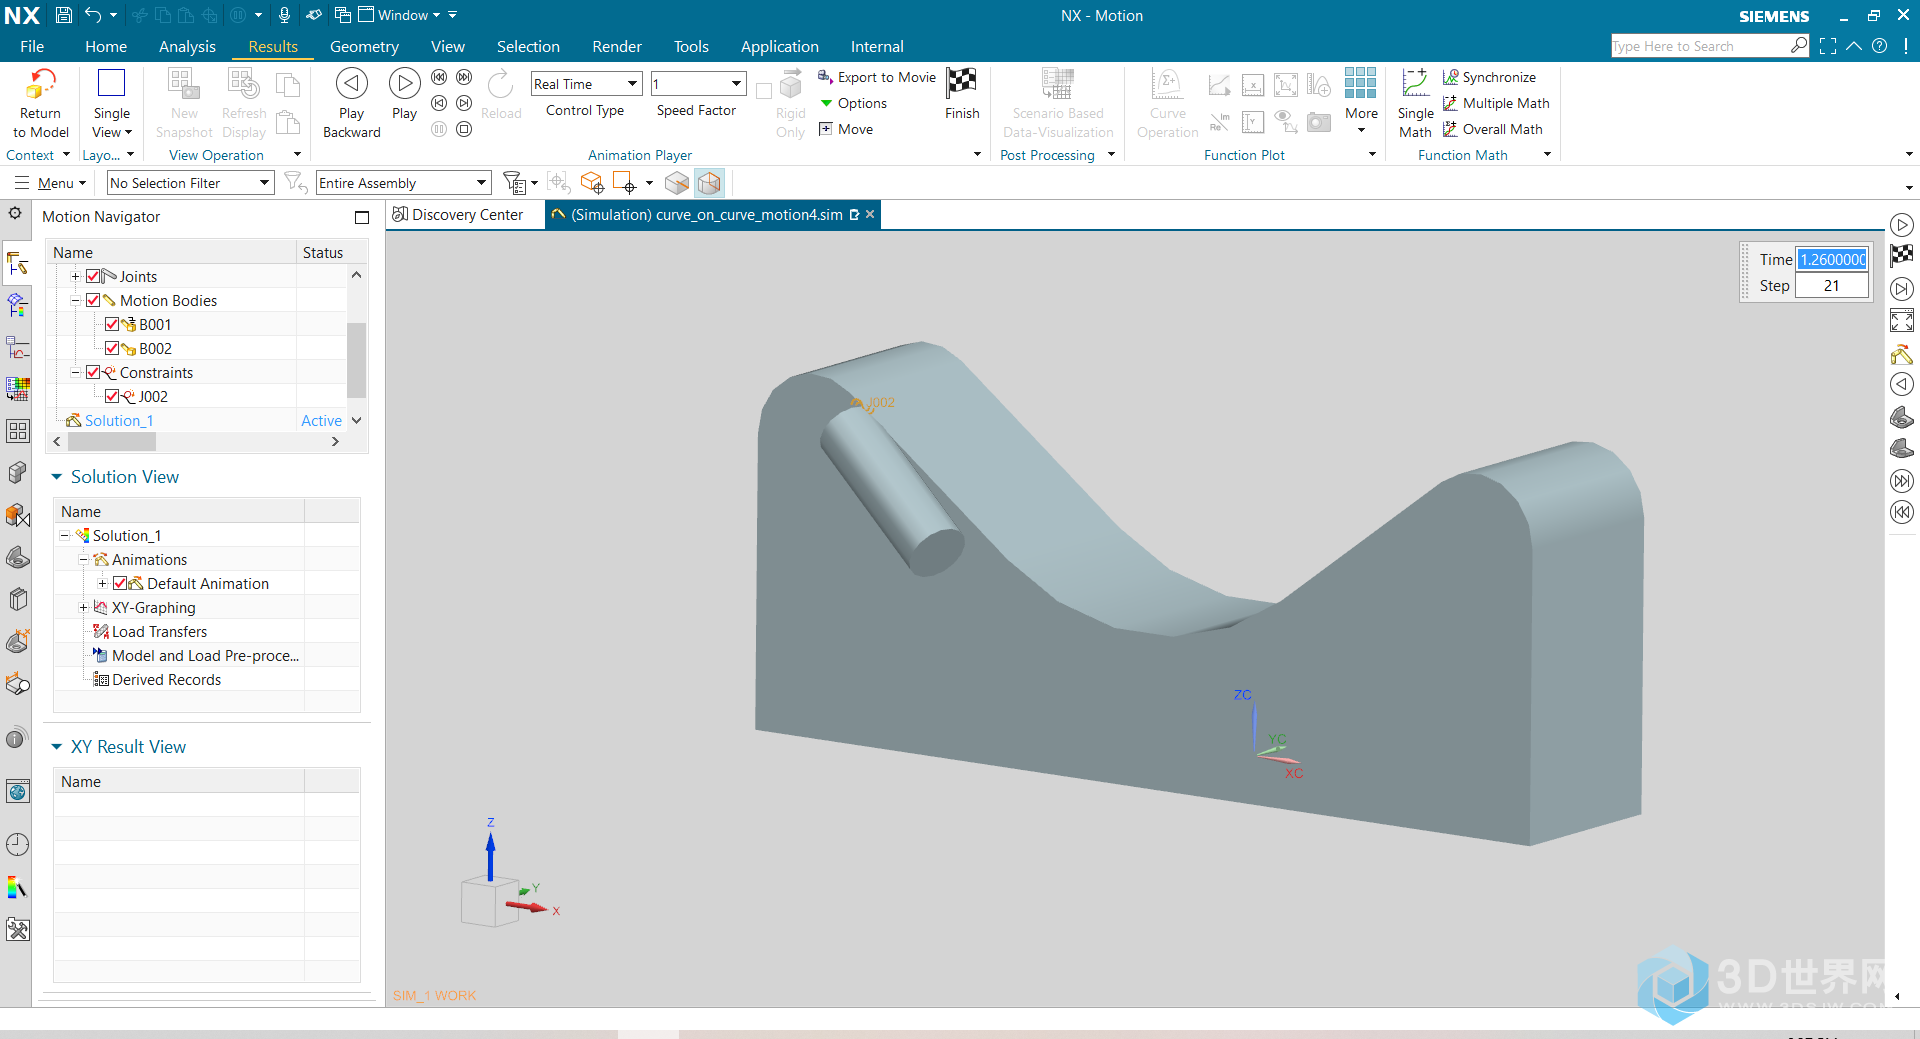Collapse the Motion Bodies node
This screenshot has height=1039, width=1920.
75,300
